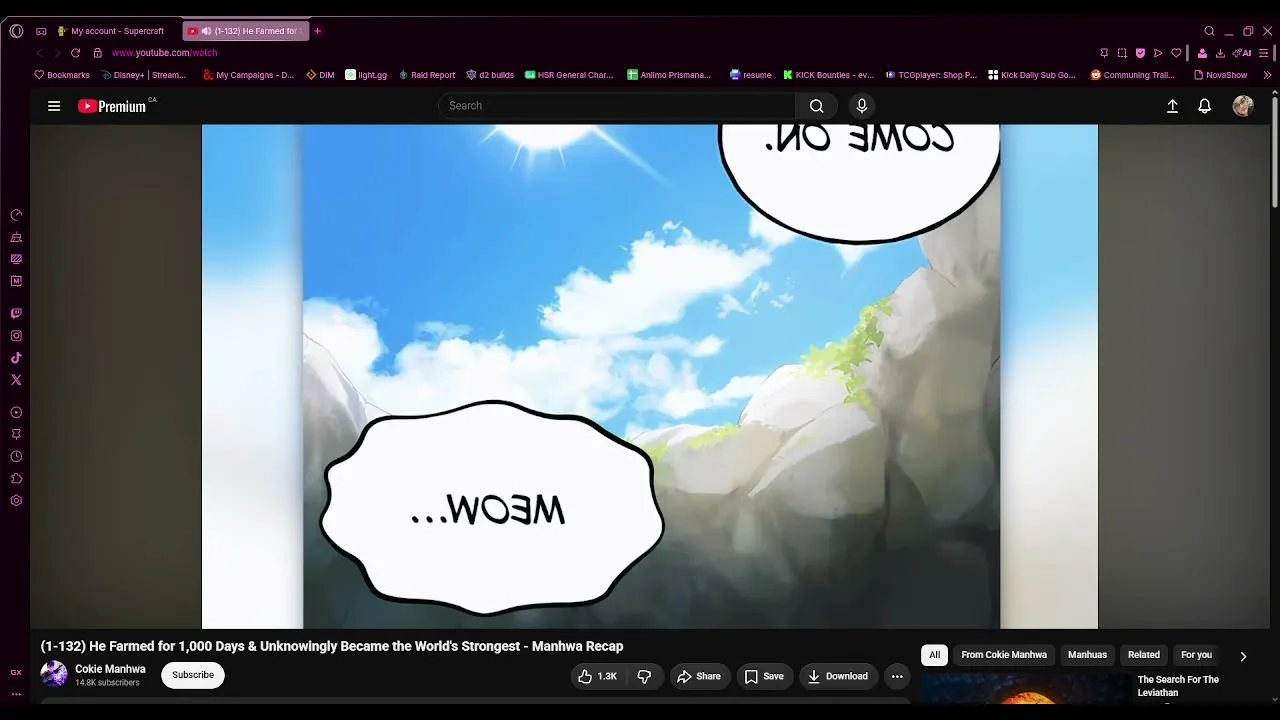1280x720 pixels.
Task: Download the video
Action: (838, 677)
